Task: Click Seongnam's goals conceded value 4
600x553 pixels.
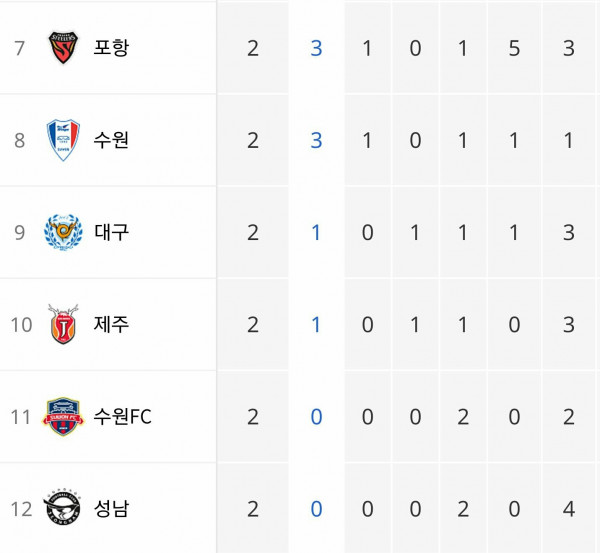Action: click(569, 509)
